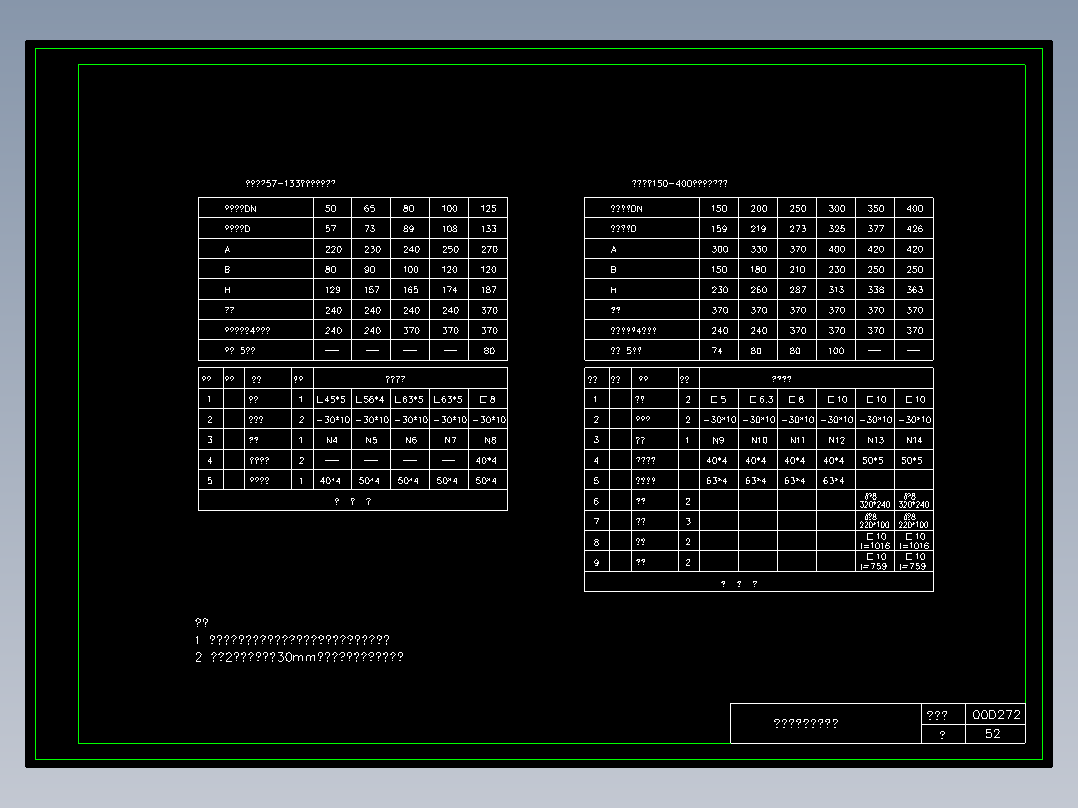Viewport: 1078px width, 808px height.
Task: Click row number 7 in right parts table
Action: pyautogui.click(x=596, y=522)
